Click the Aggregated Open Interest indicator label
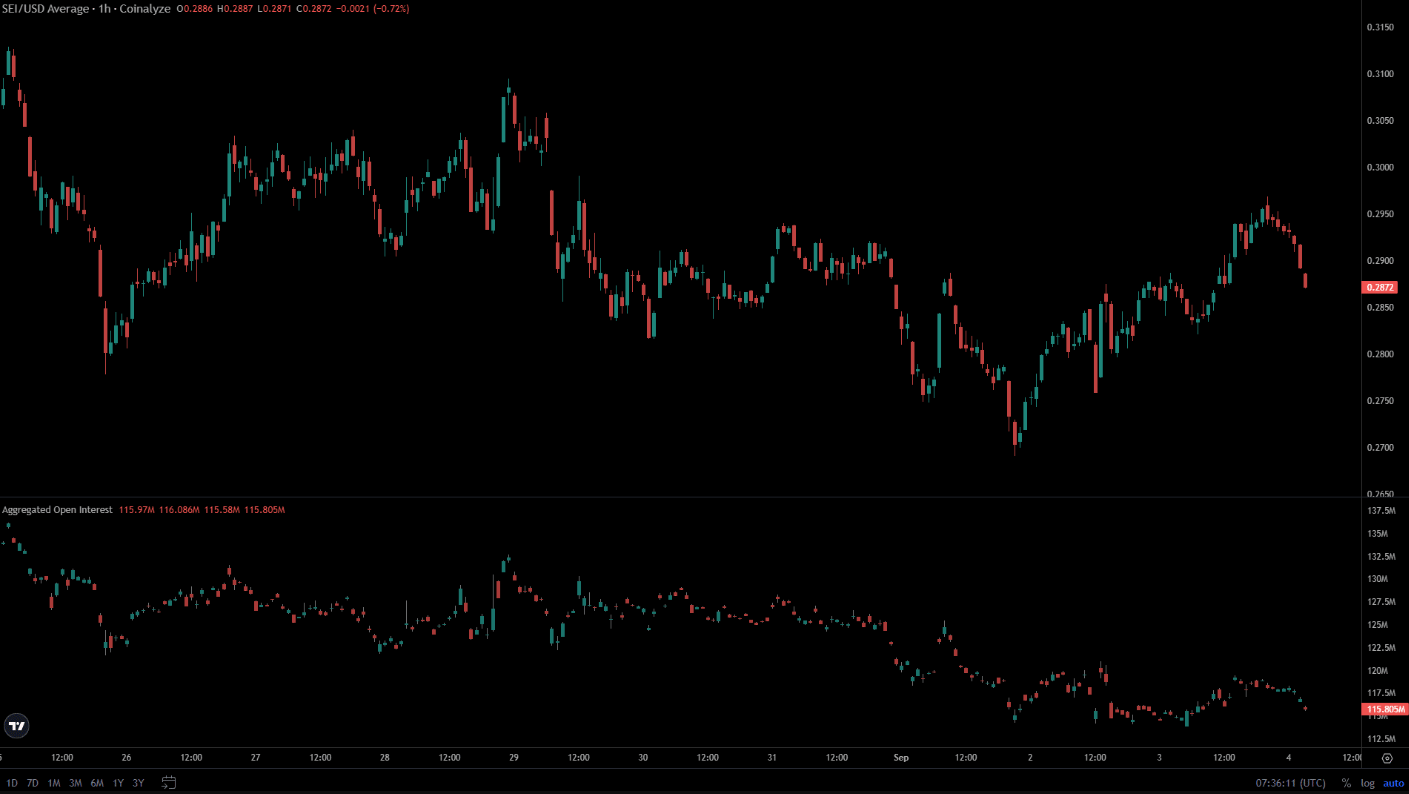 (57, 510)
